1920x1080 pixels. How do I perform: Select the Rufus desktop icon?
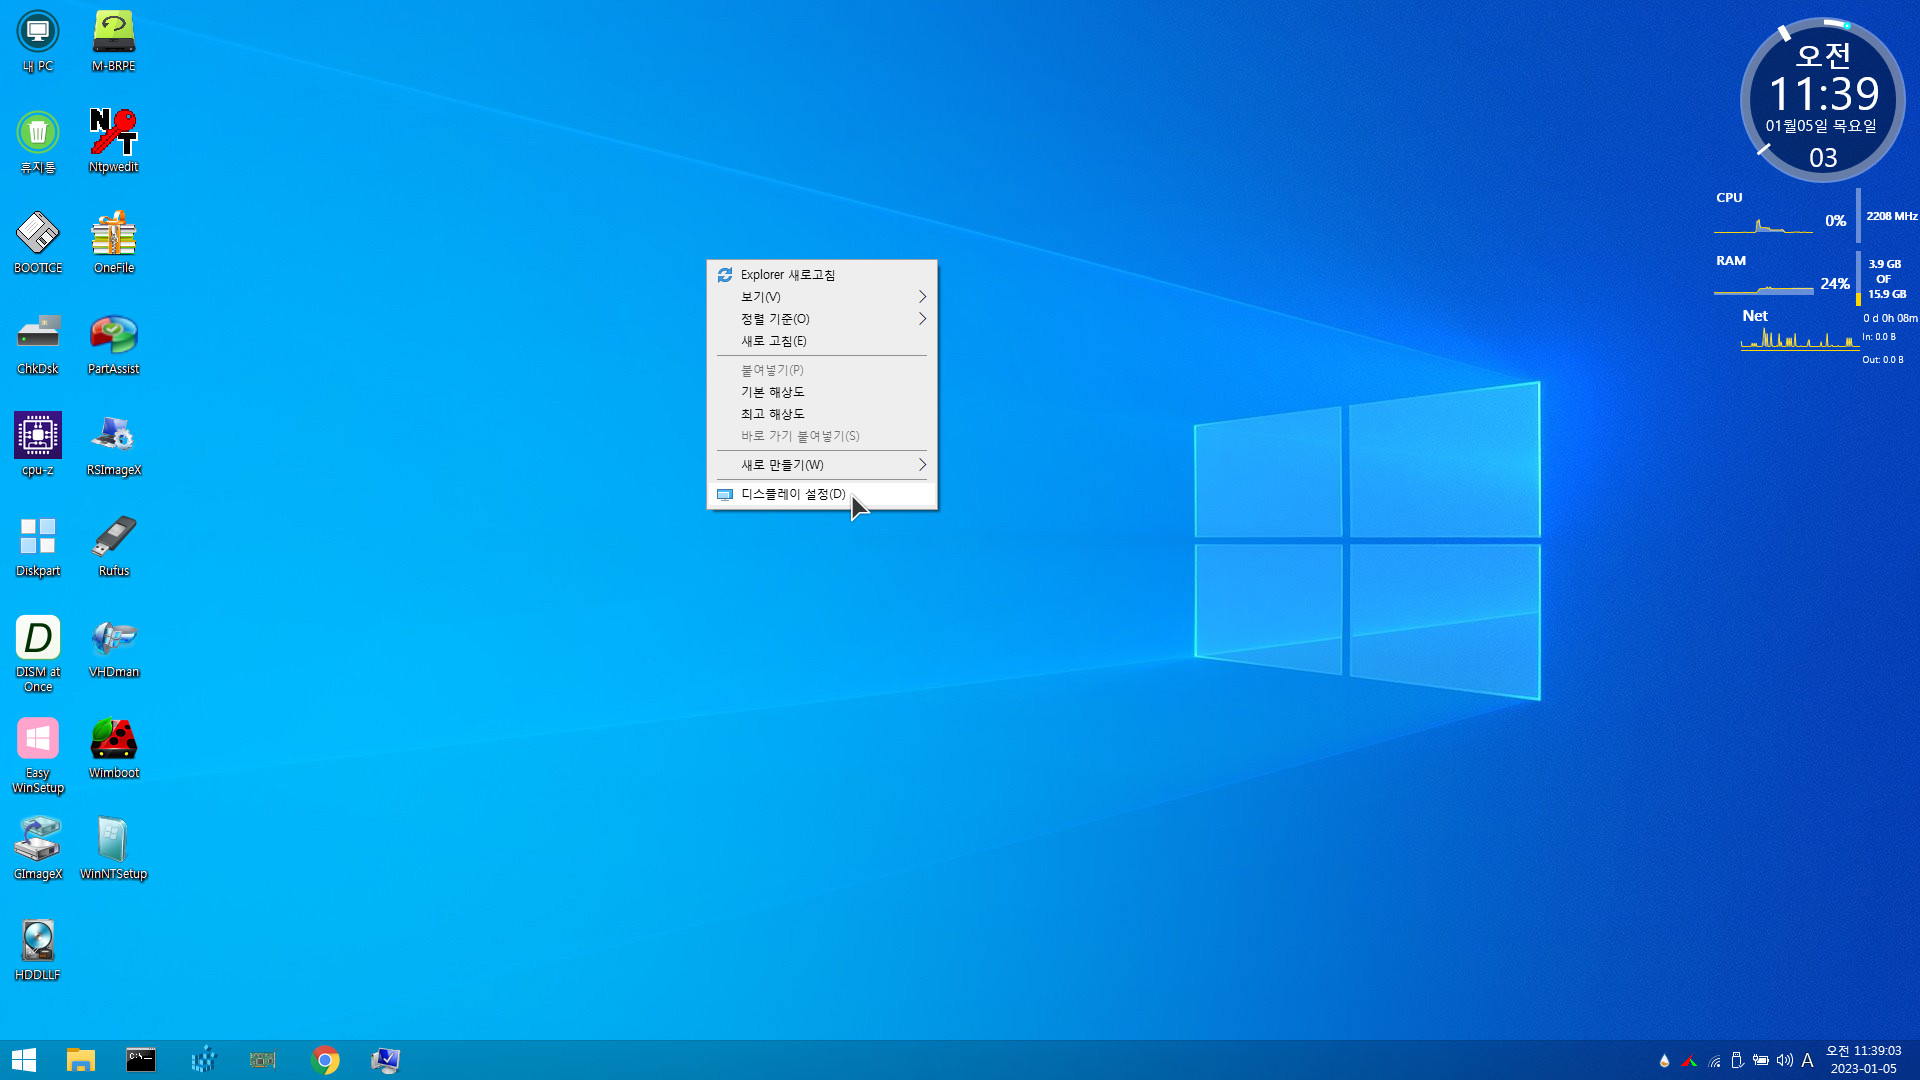point(114,546)
